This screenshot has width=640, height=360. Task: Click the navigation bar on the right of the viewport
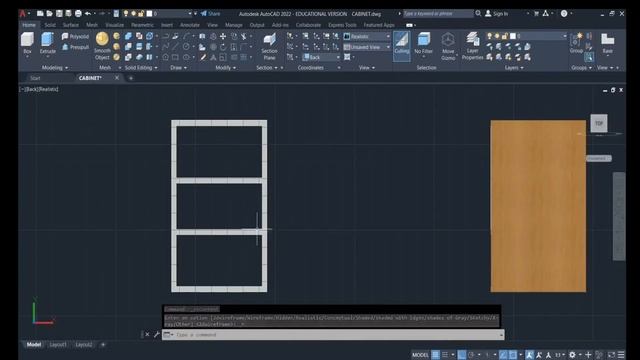tap(619, 216)
